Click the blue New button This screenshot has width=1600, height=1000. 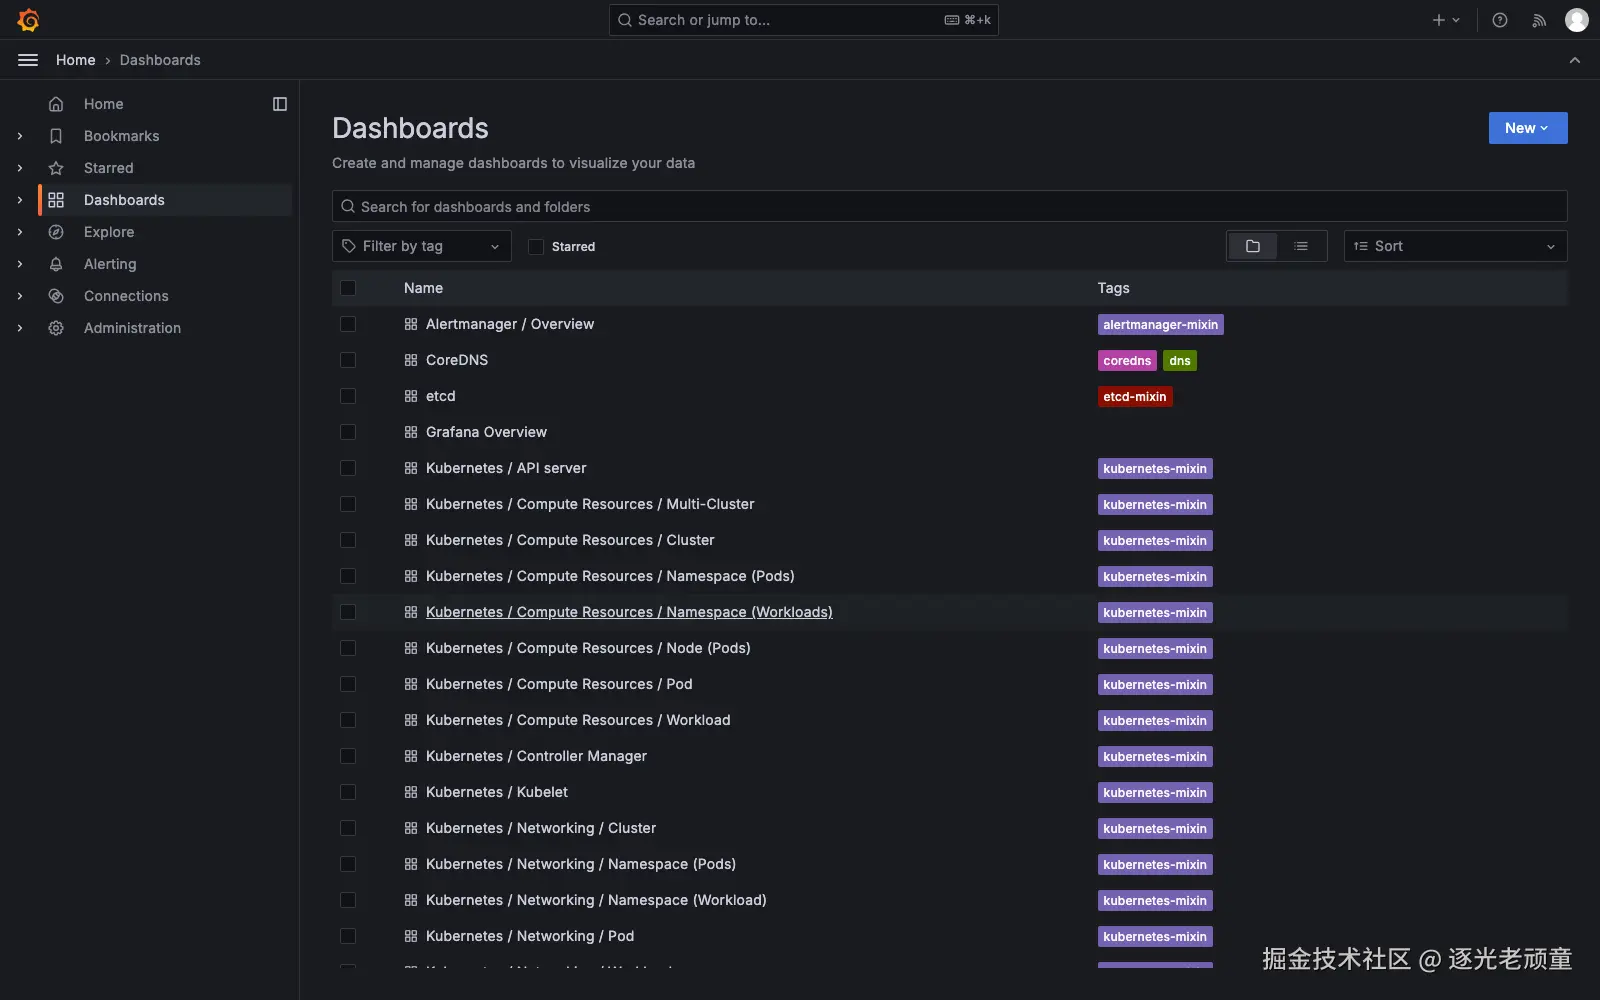point(1528,128)
